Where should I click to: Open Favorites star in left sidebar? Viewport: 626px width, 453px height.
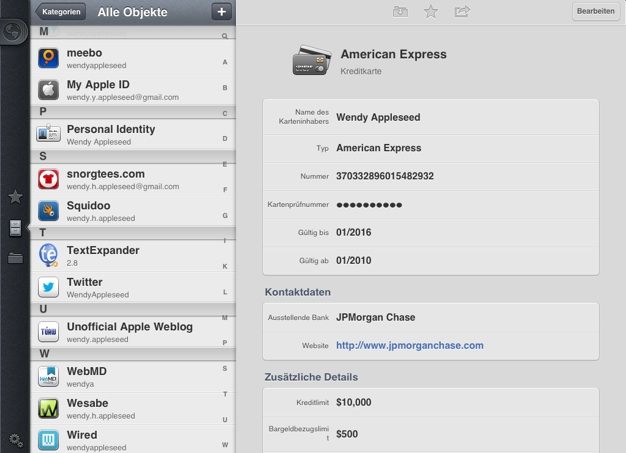[x=15, y=197]
